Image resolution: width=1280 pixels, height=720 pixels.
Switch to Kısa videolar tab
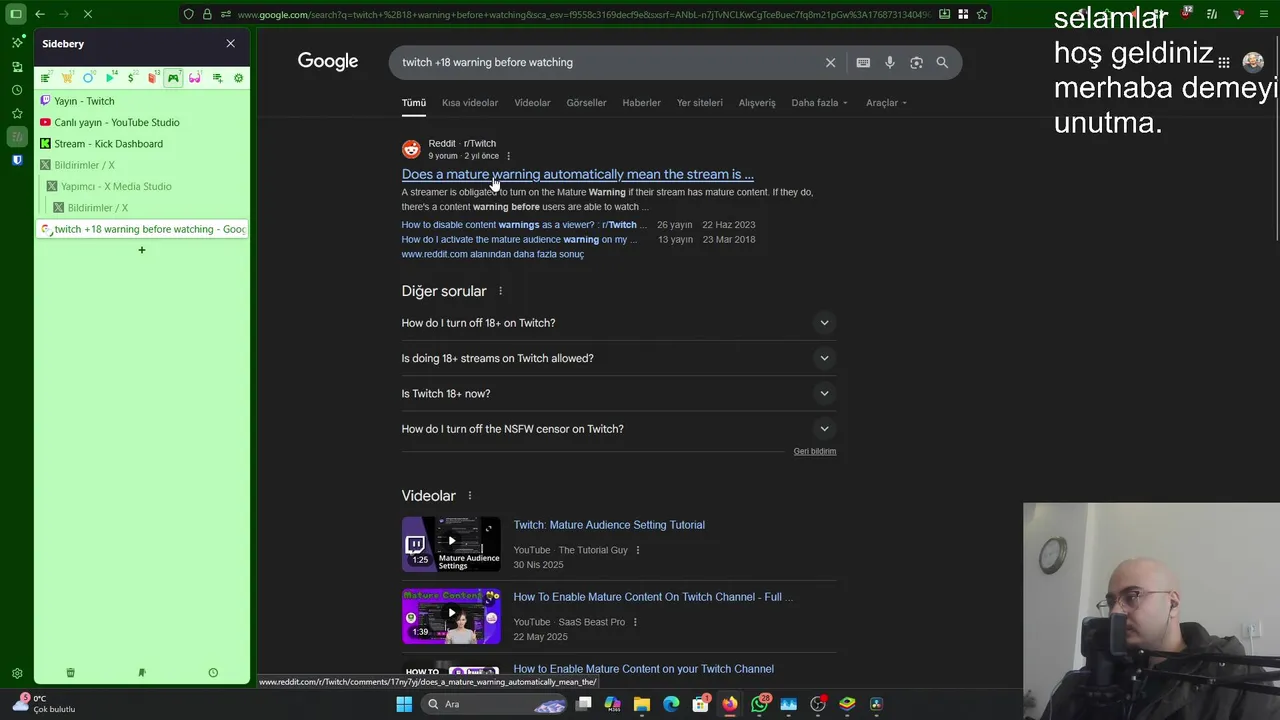click(470, 102)
